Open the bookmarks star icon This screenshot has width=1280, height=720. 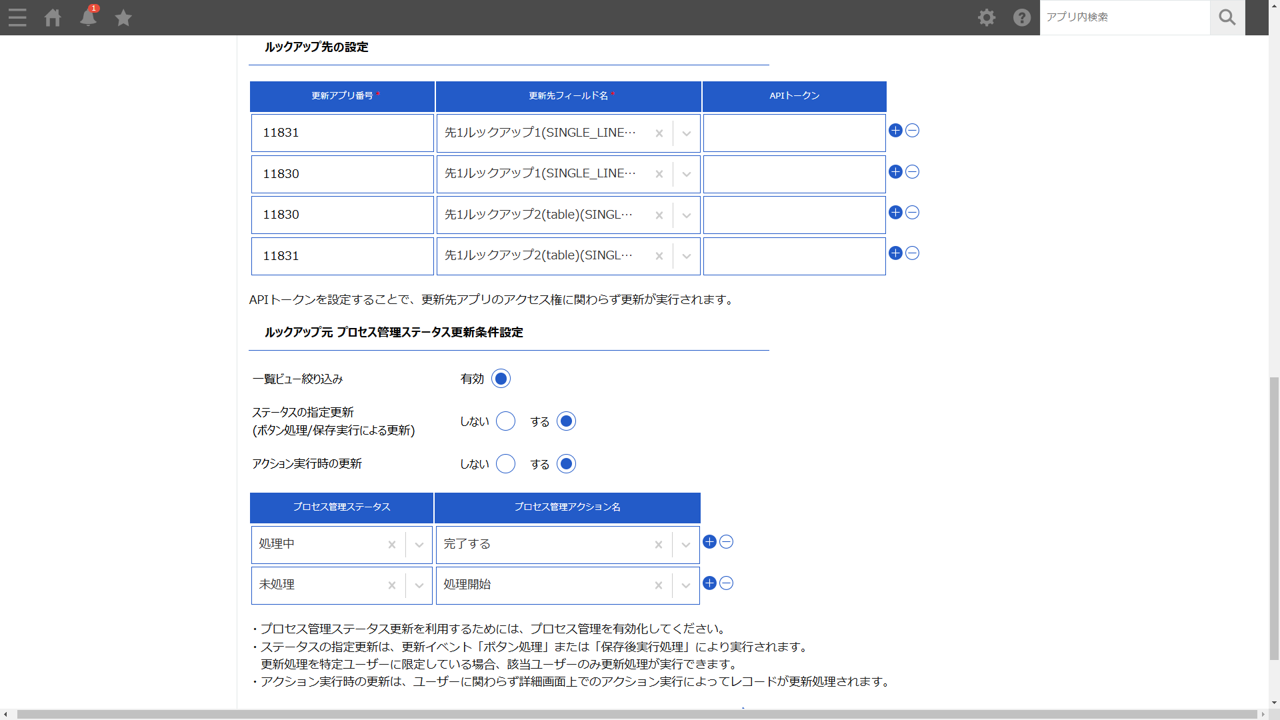123,17
